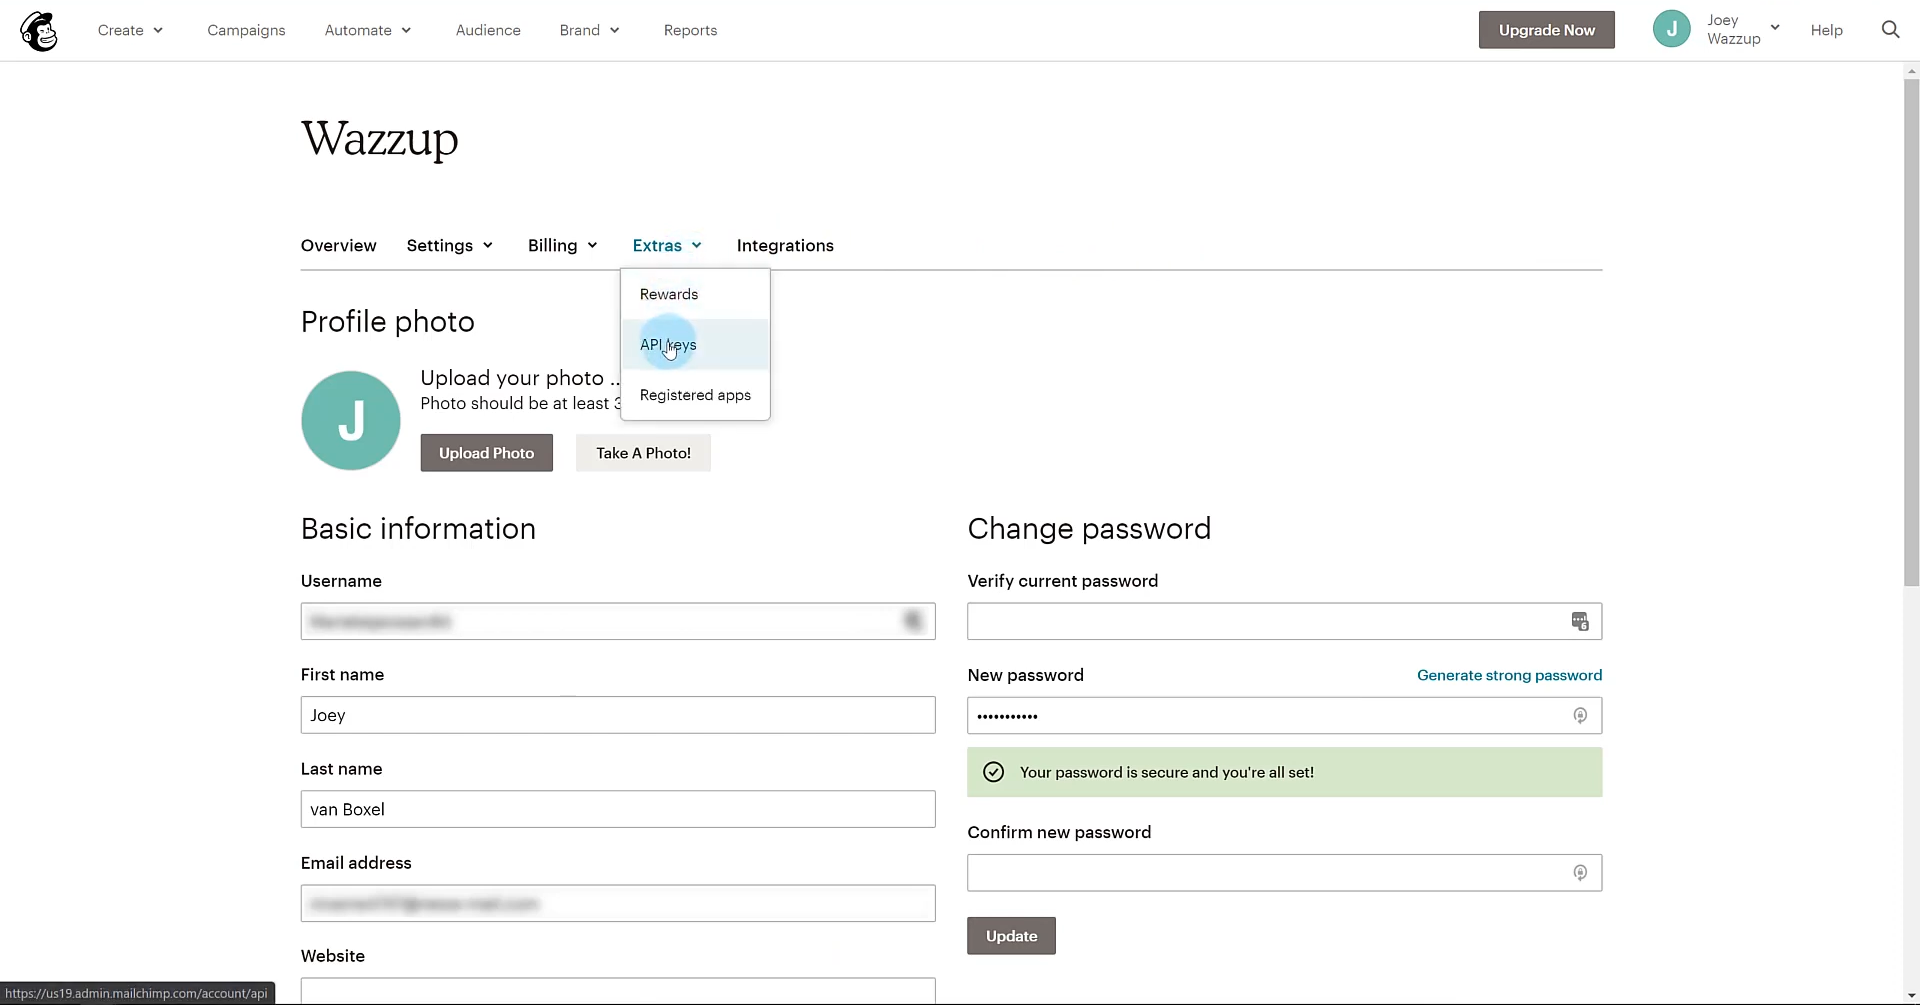Focus the Verify current password field
Screen dimensions: 1920x1005
coord(1284,622)
